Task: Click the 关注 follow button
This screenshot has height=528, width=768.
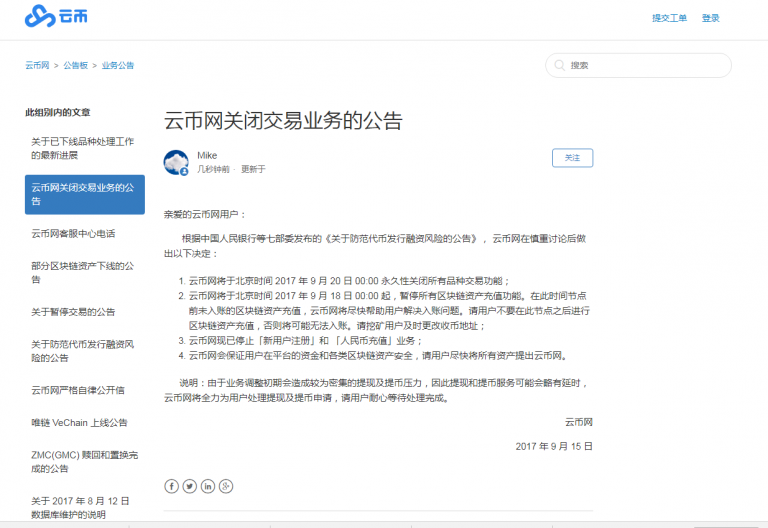Action: pyautogui.click(x=572, y=158)
